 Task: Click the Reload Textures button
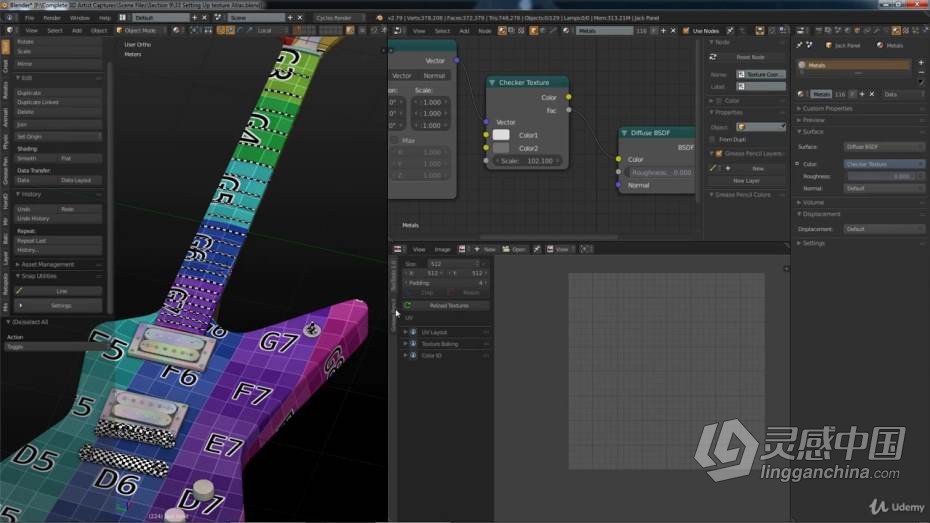(x=449, y=305)
